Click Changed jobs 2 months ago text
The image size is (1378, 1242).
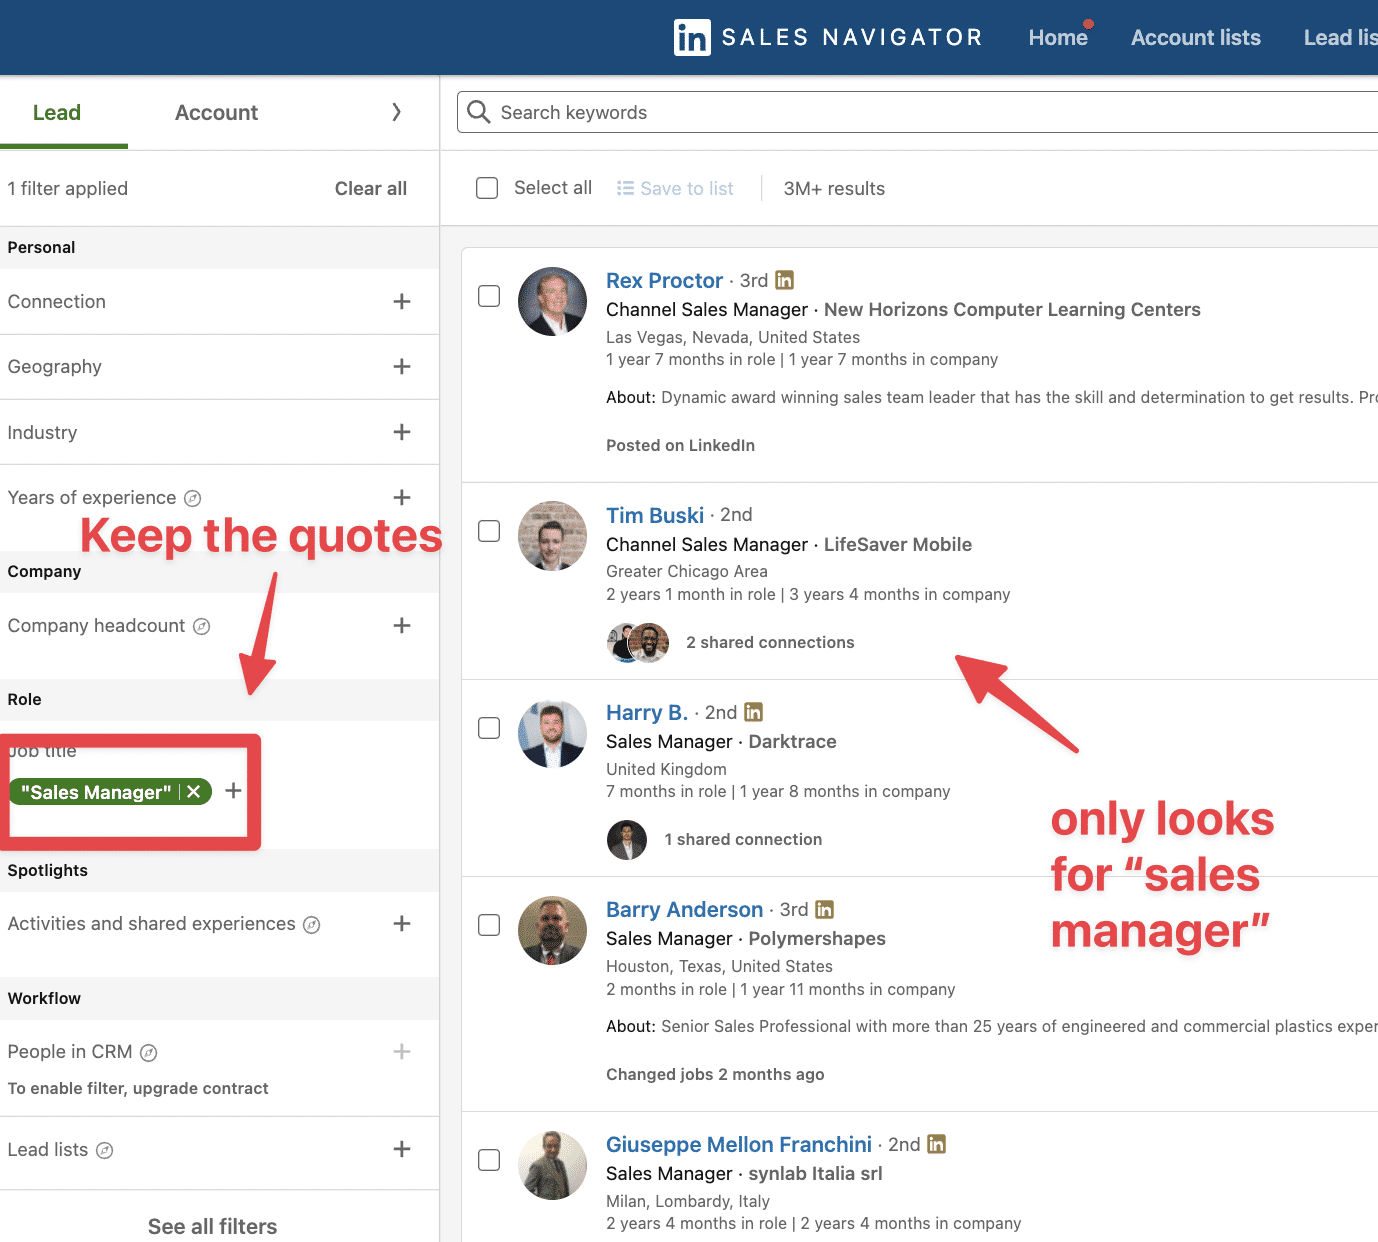[x=715, y=1075]
